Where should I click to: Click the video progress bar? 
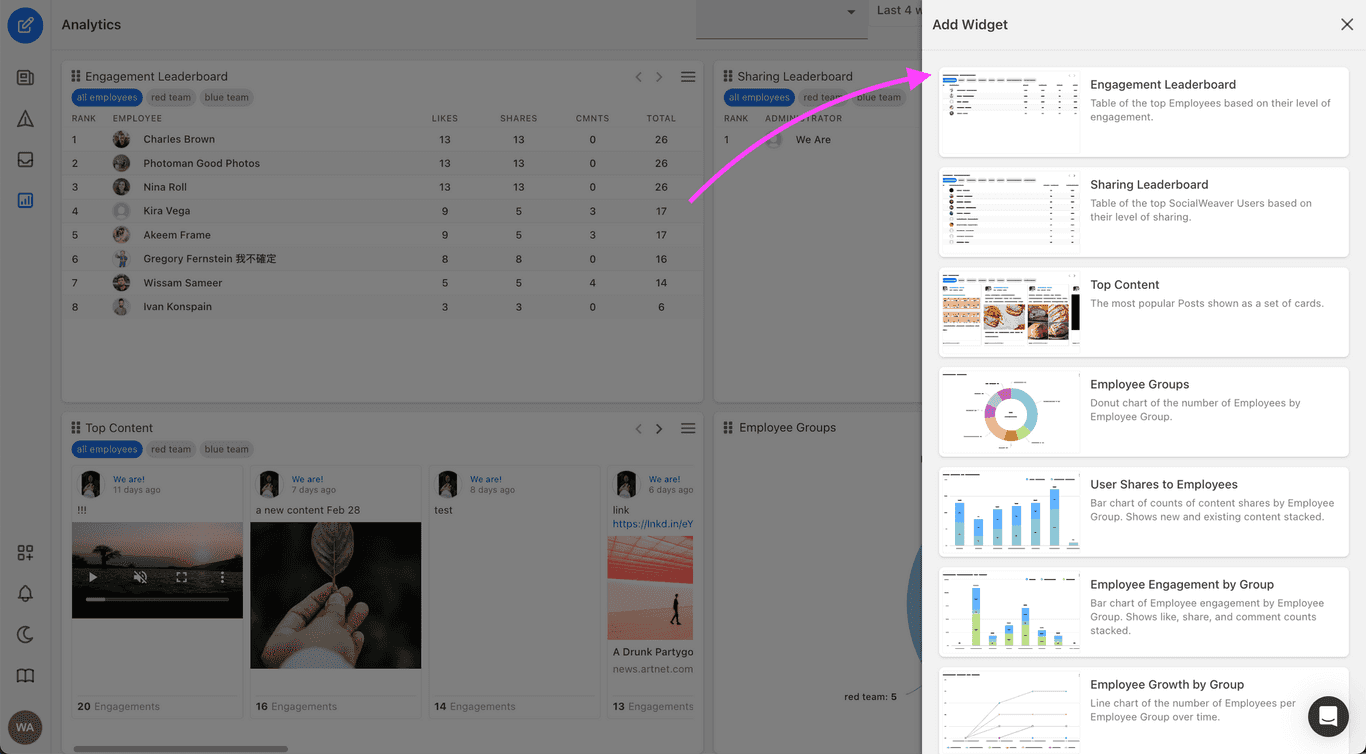(x=157, y=599)
